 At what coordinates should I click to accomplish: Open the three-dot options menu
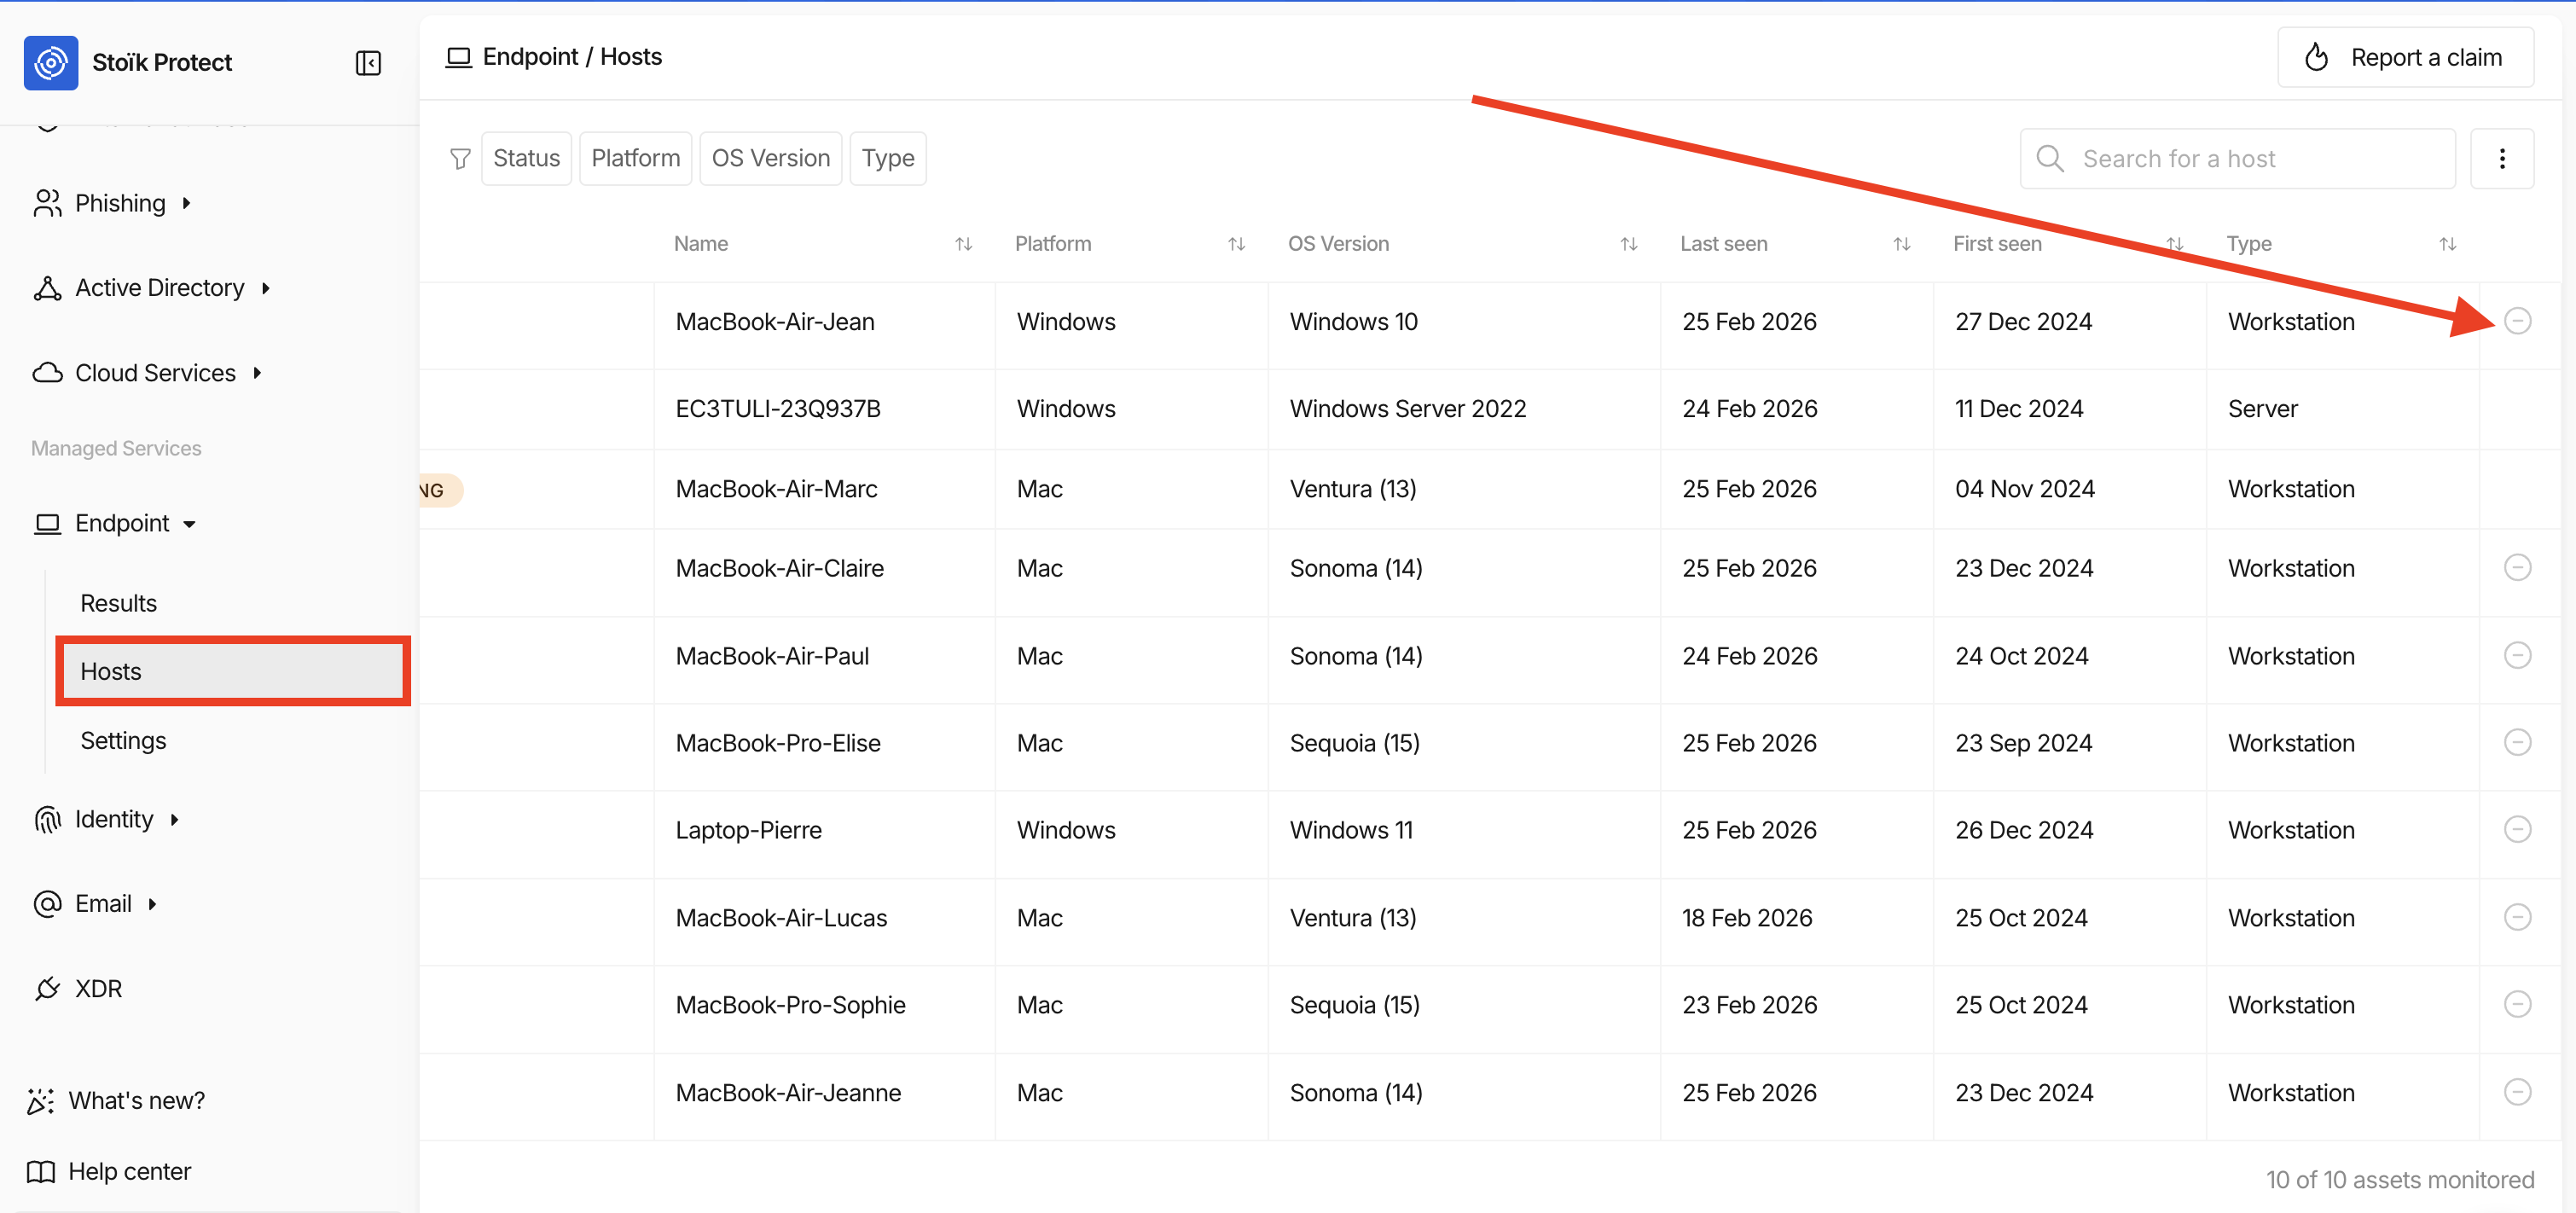point(2501,159)
